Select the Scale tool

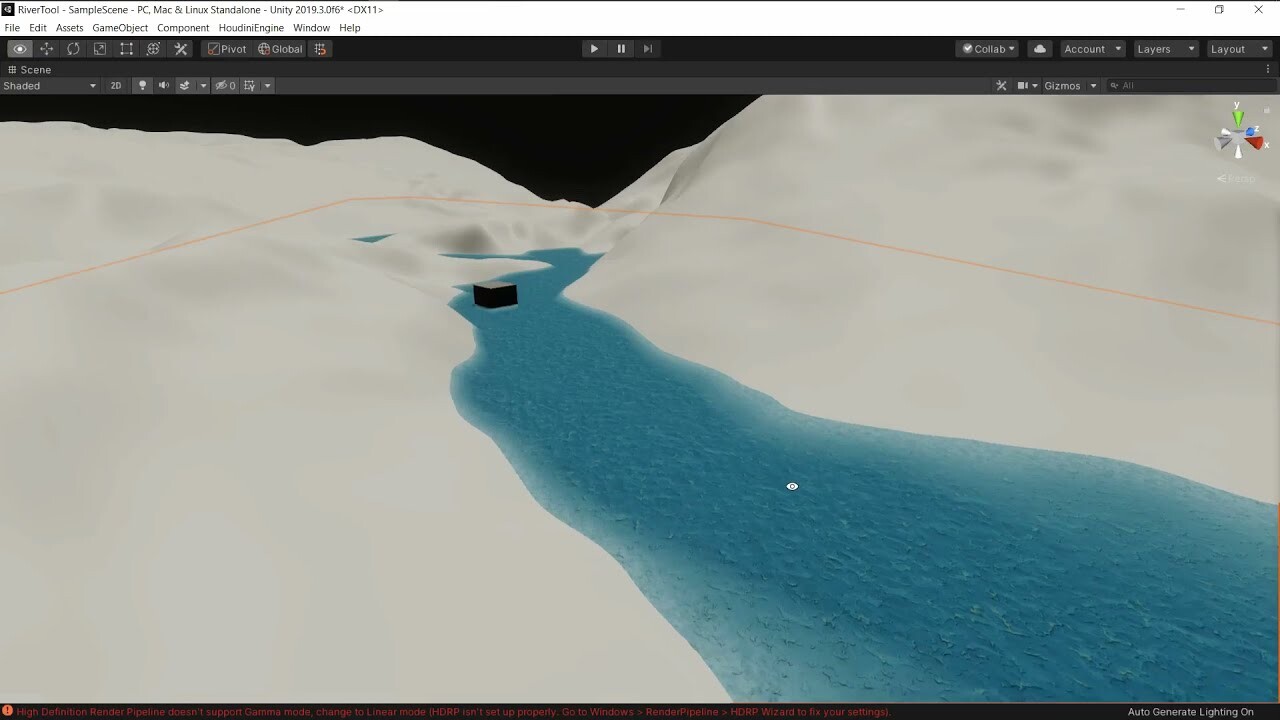(x=100, y=48)
